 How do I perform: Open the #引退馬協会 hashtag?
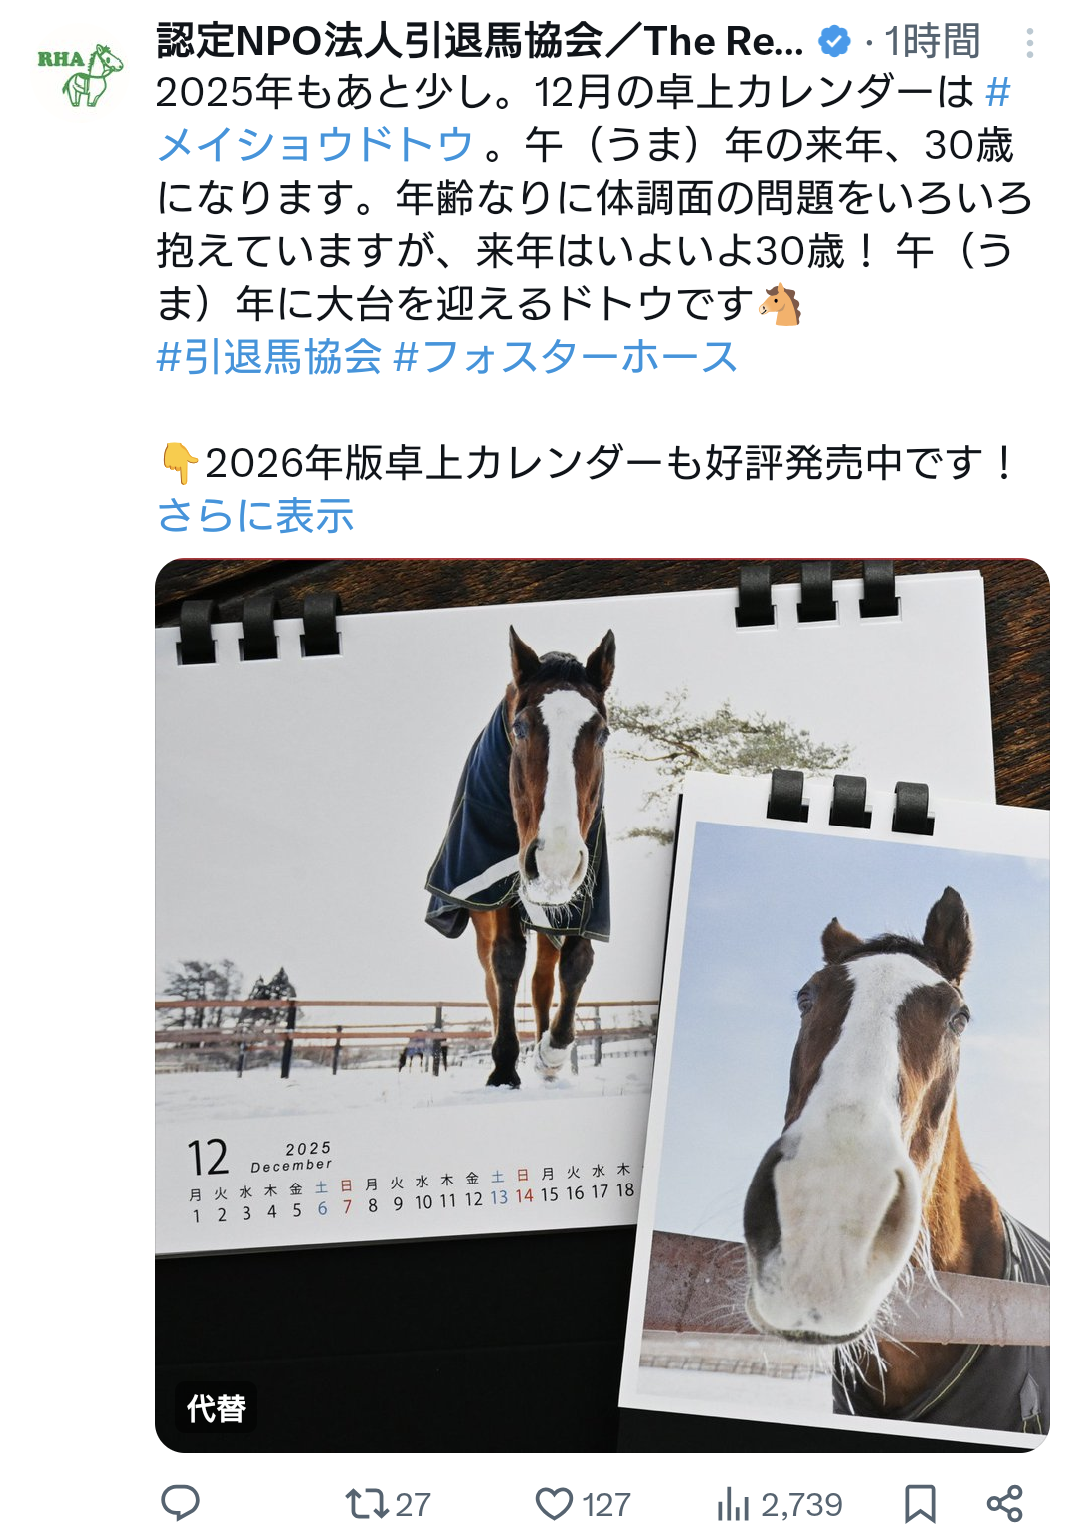tap(269, 356)
